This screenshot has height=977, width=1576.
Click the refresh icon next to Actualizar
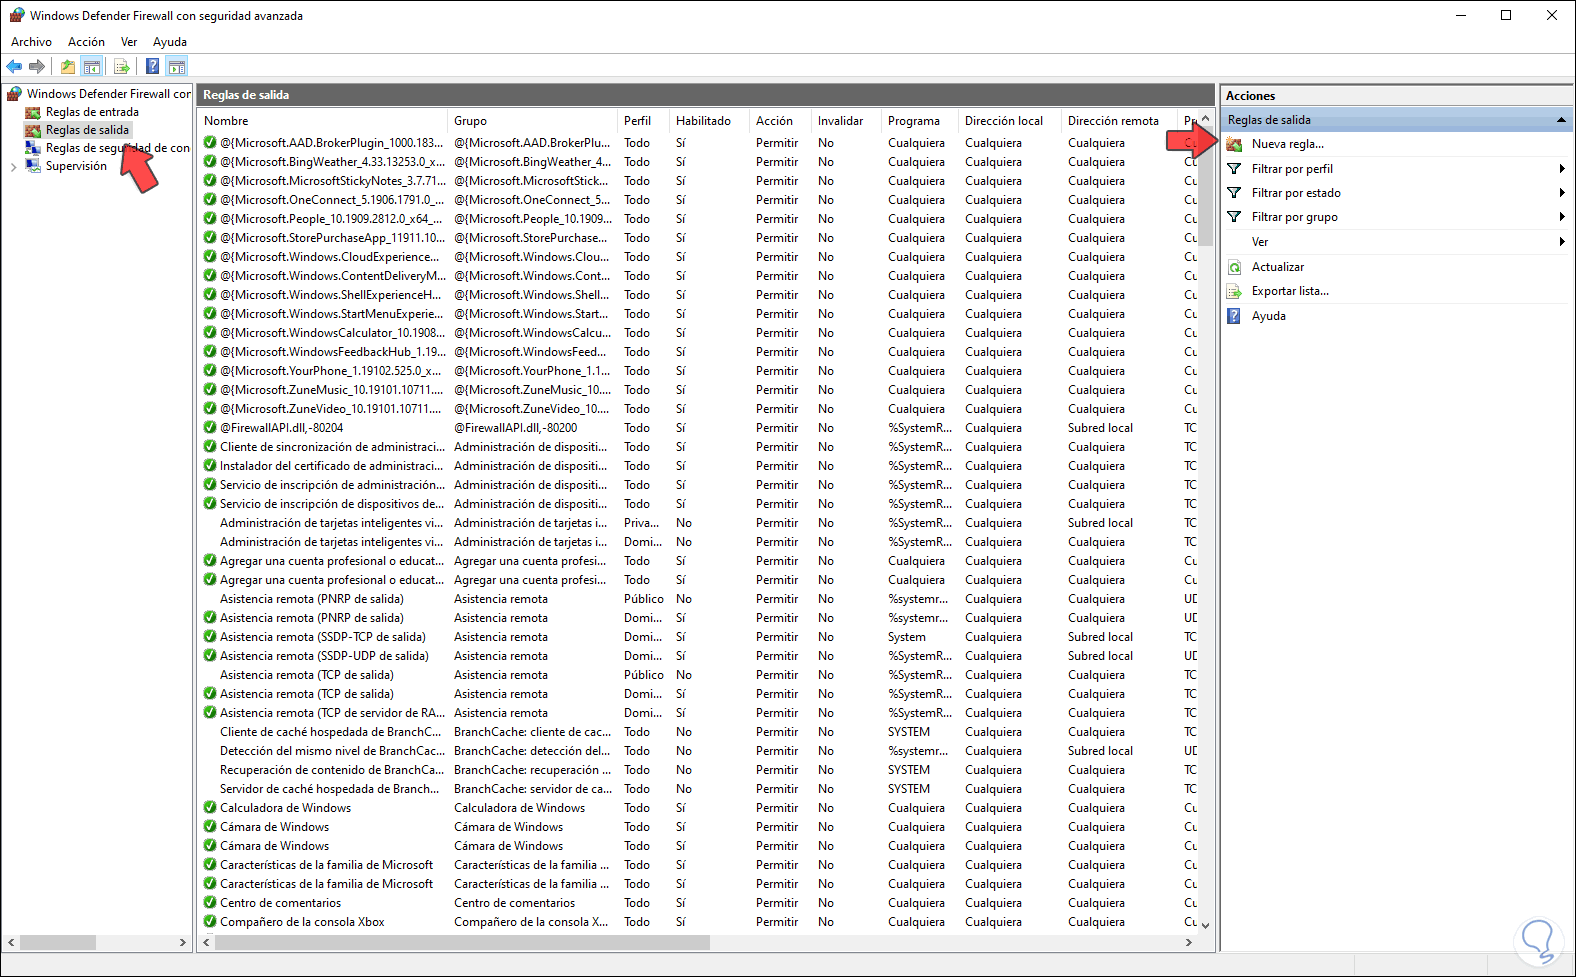[x=1234, y=267]
